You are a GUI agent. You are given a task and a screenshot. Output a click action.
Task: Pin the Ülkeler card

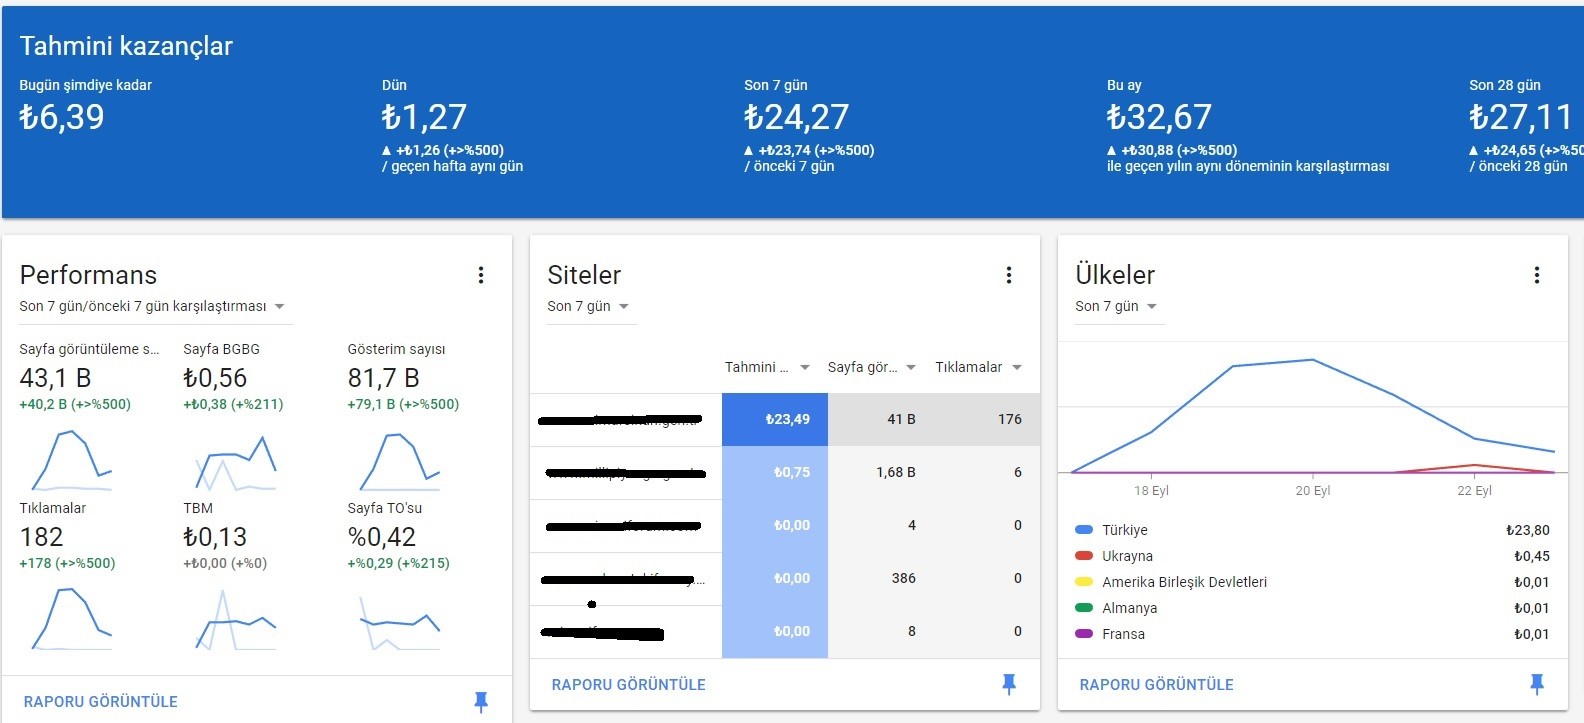coord(1537,684)
